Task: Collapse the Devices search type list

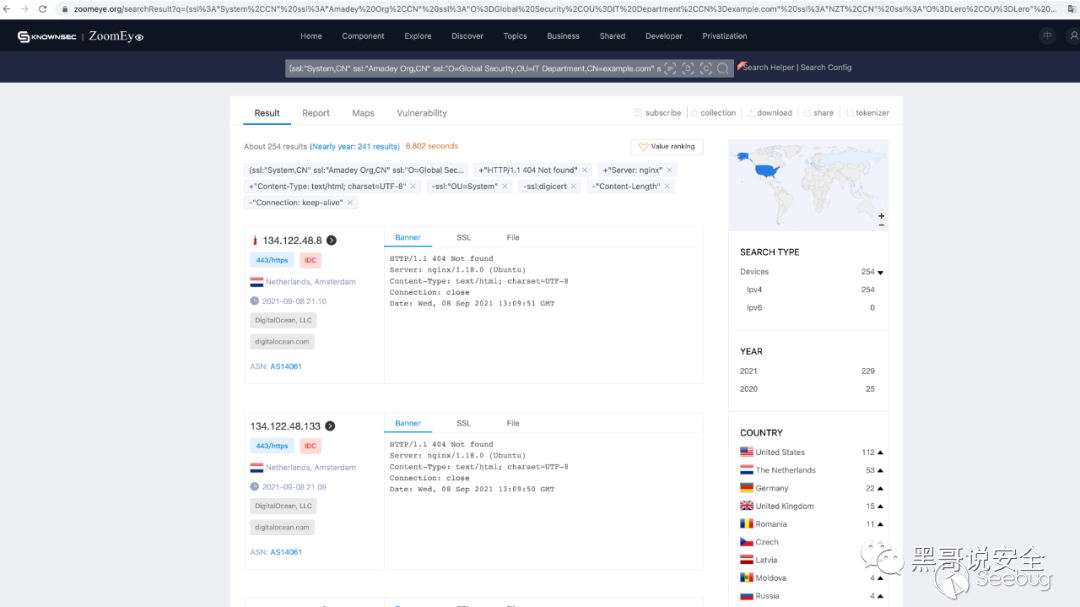Action: click(880, 272)
